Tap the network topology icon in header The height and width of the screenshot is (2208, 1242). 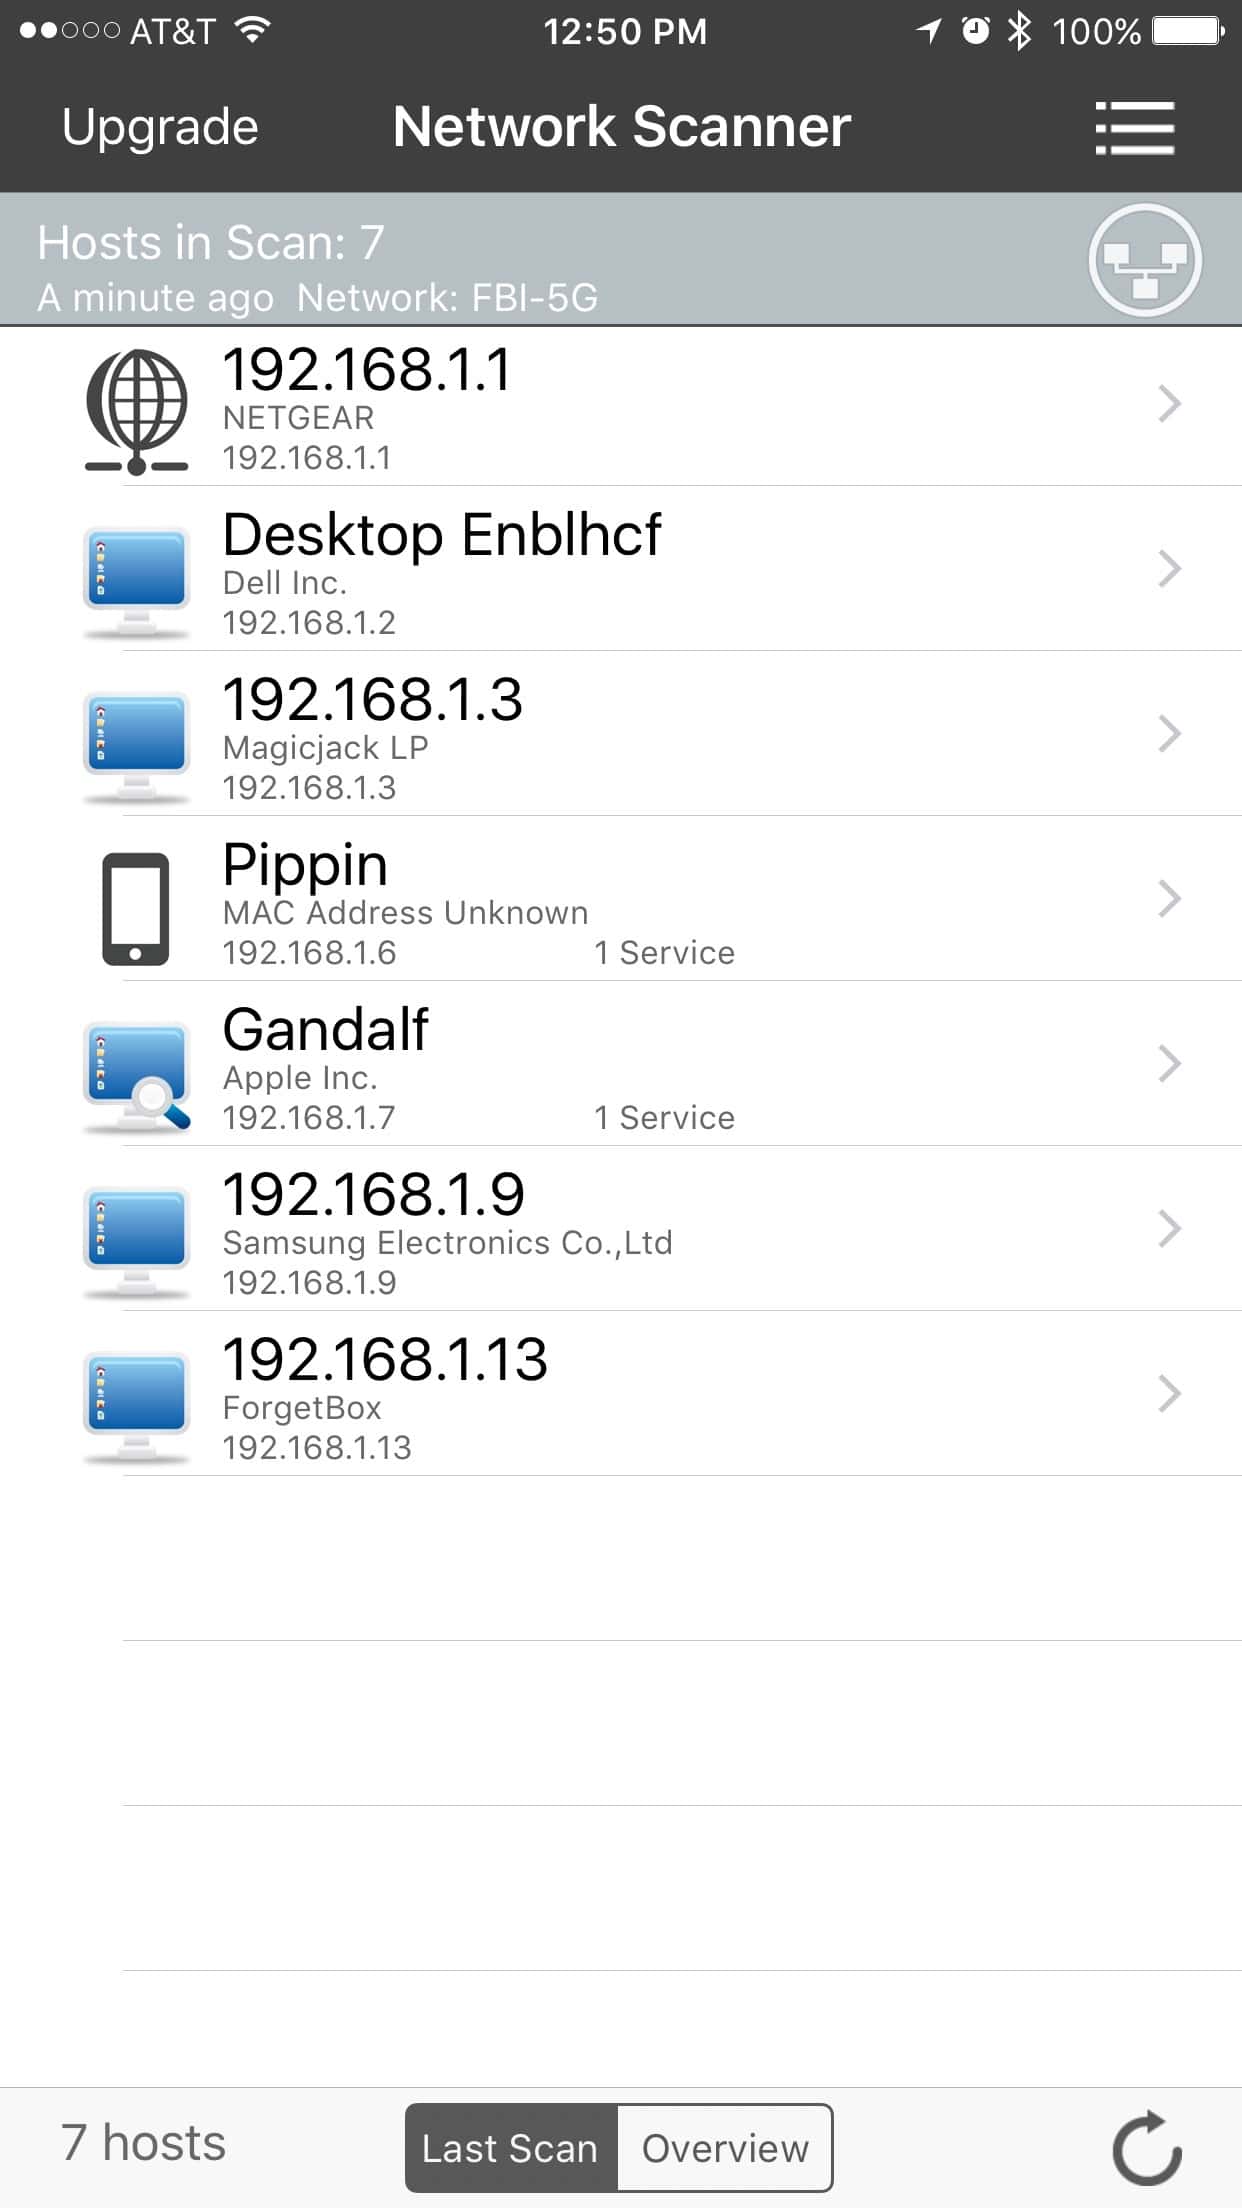point(1144,260)
